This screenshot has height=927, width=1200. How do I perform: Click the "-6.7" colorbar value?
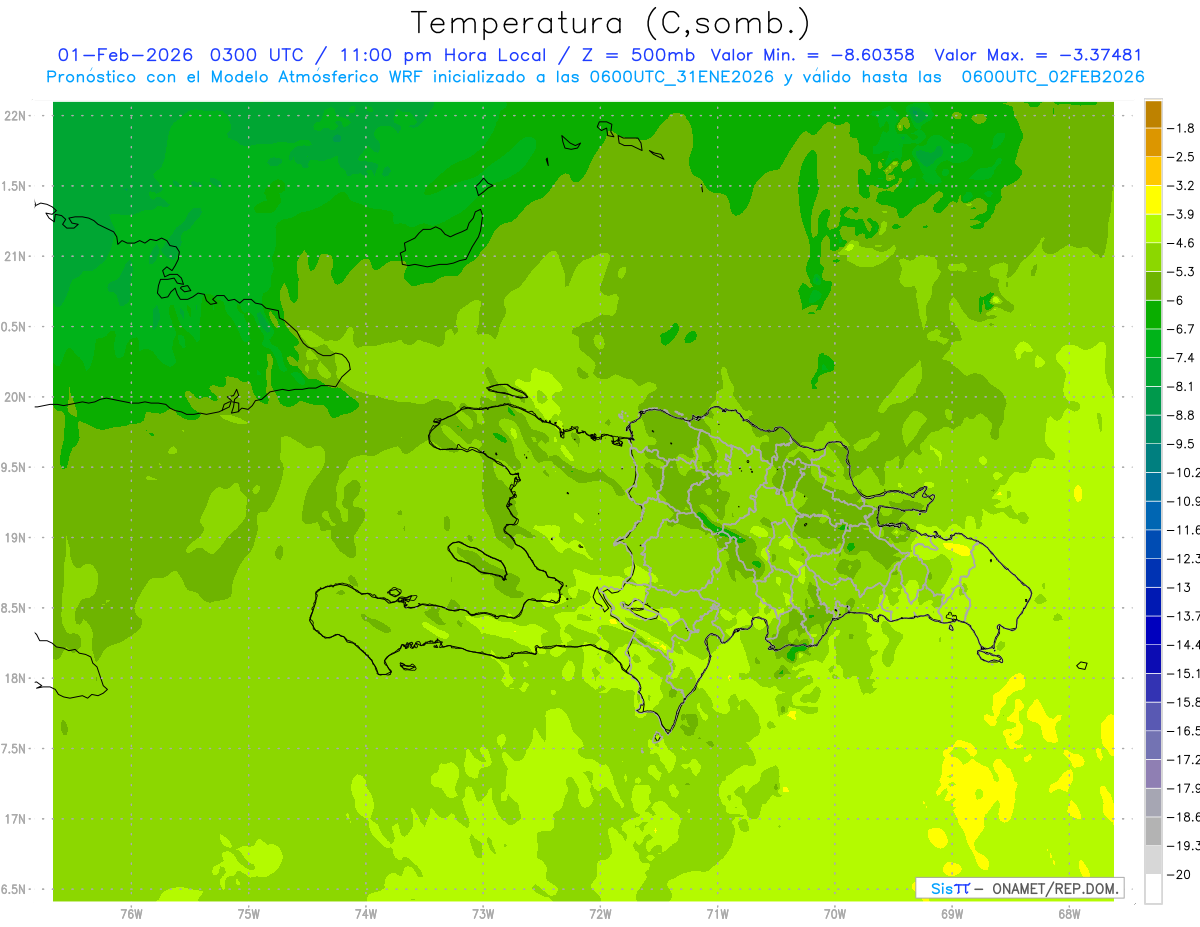point(1181,329)
